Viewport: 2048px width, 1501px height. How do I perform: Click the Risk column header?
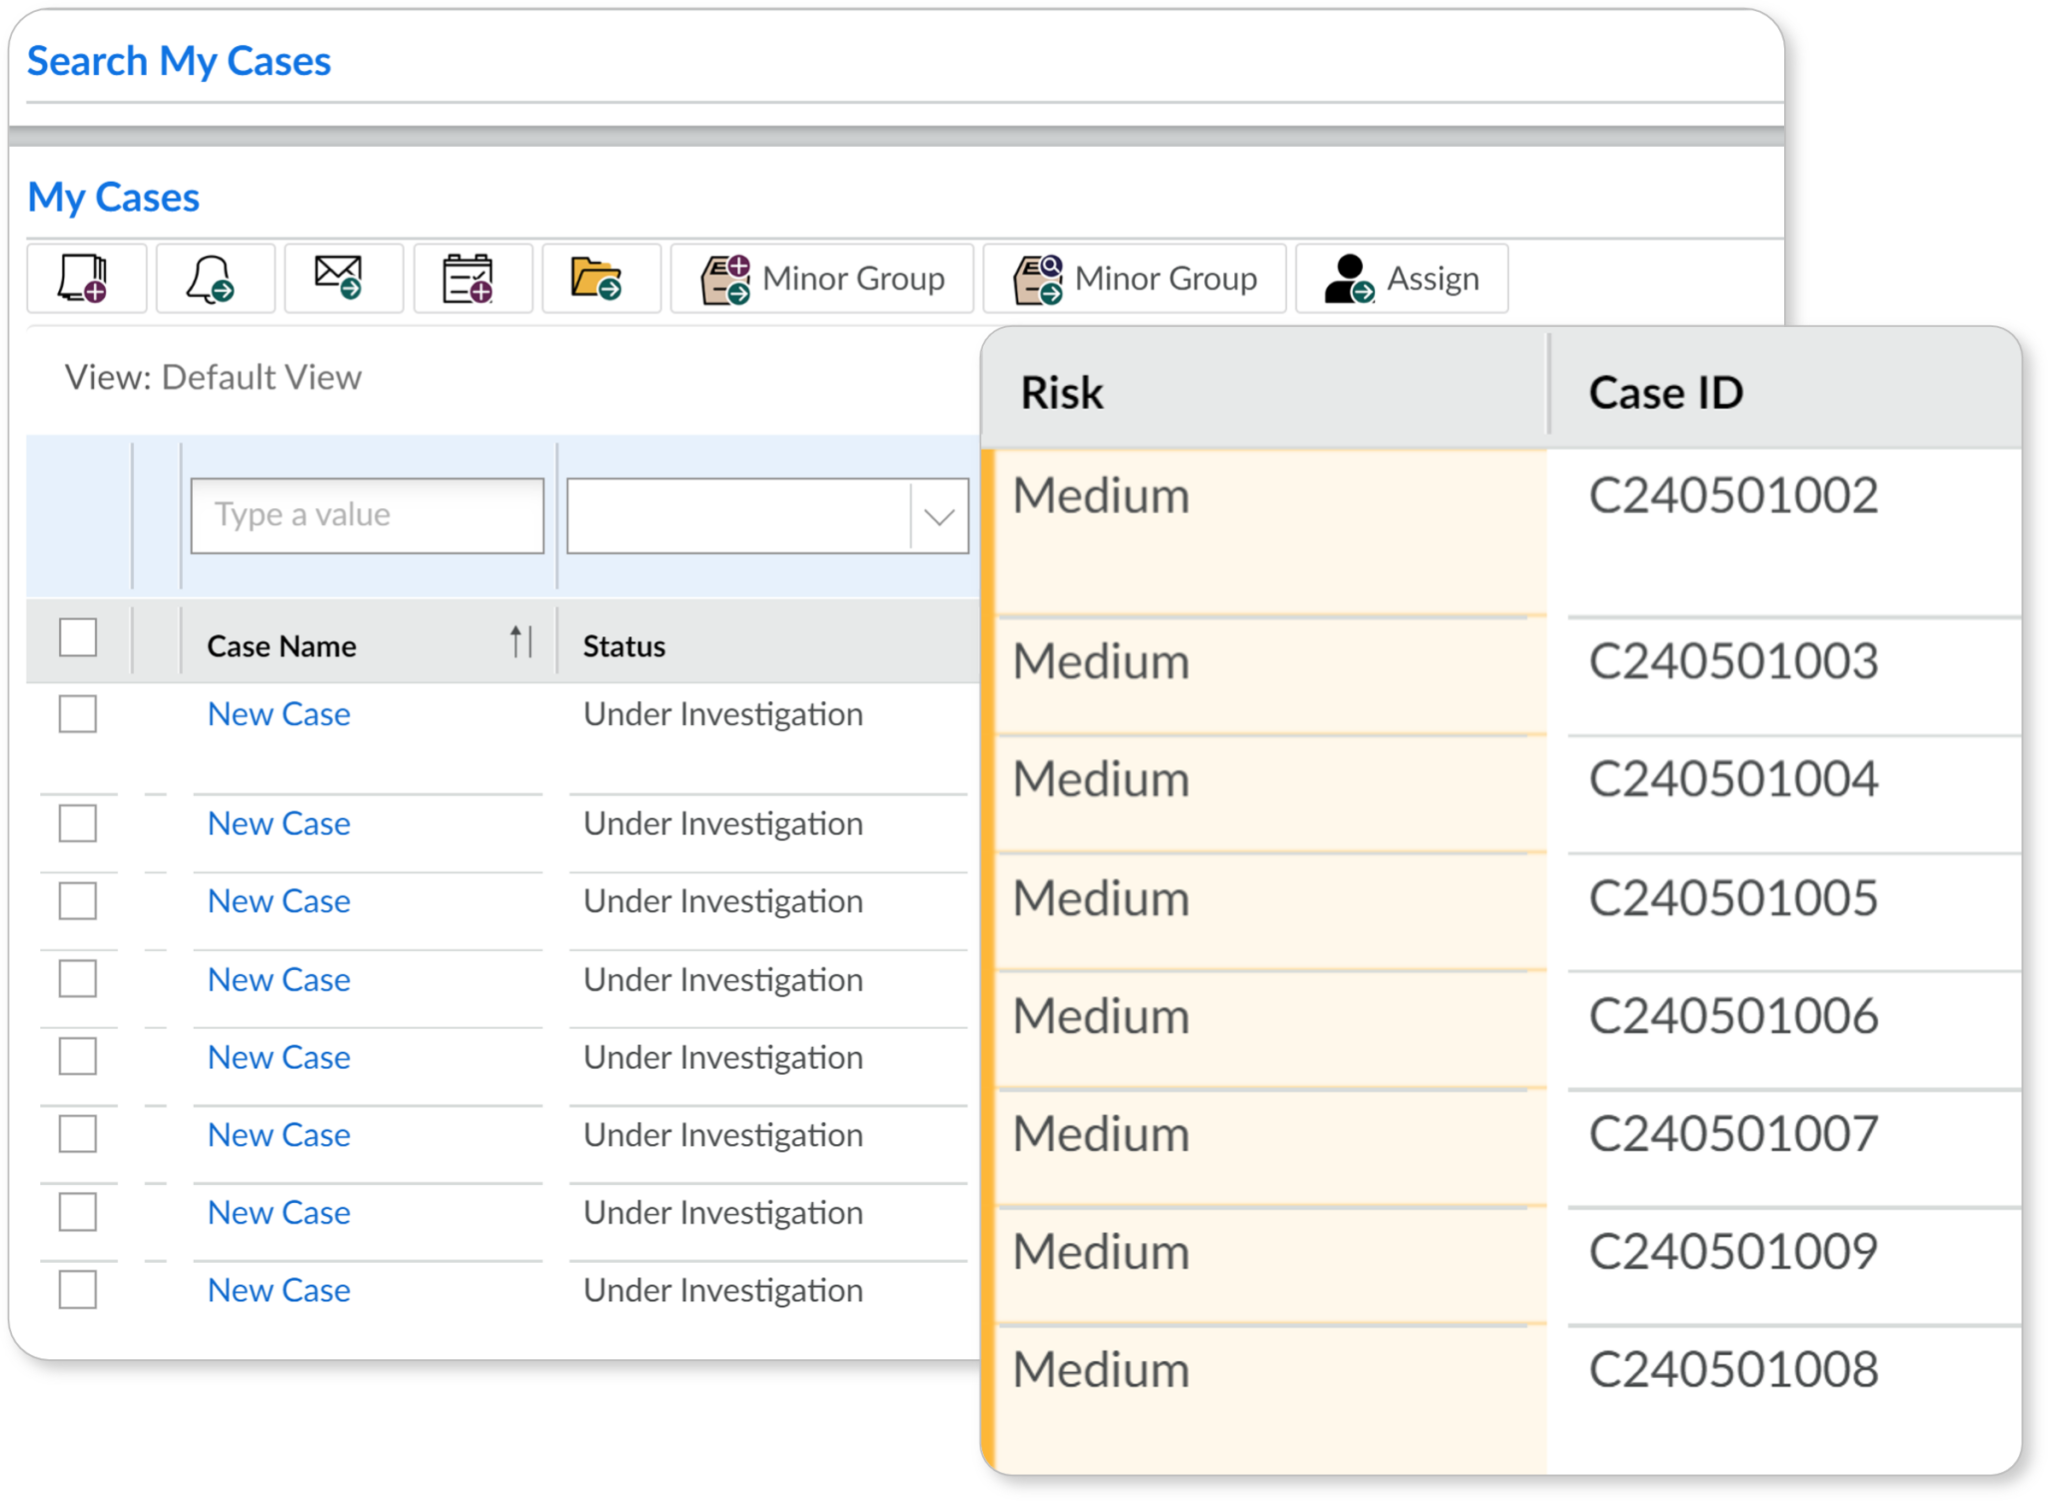(x=1062, y=393)
